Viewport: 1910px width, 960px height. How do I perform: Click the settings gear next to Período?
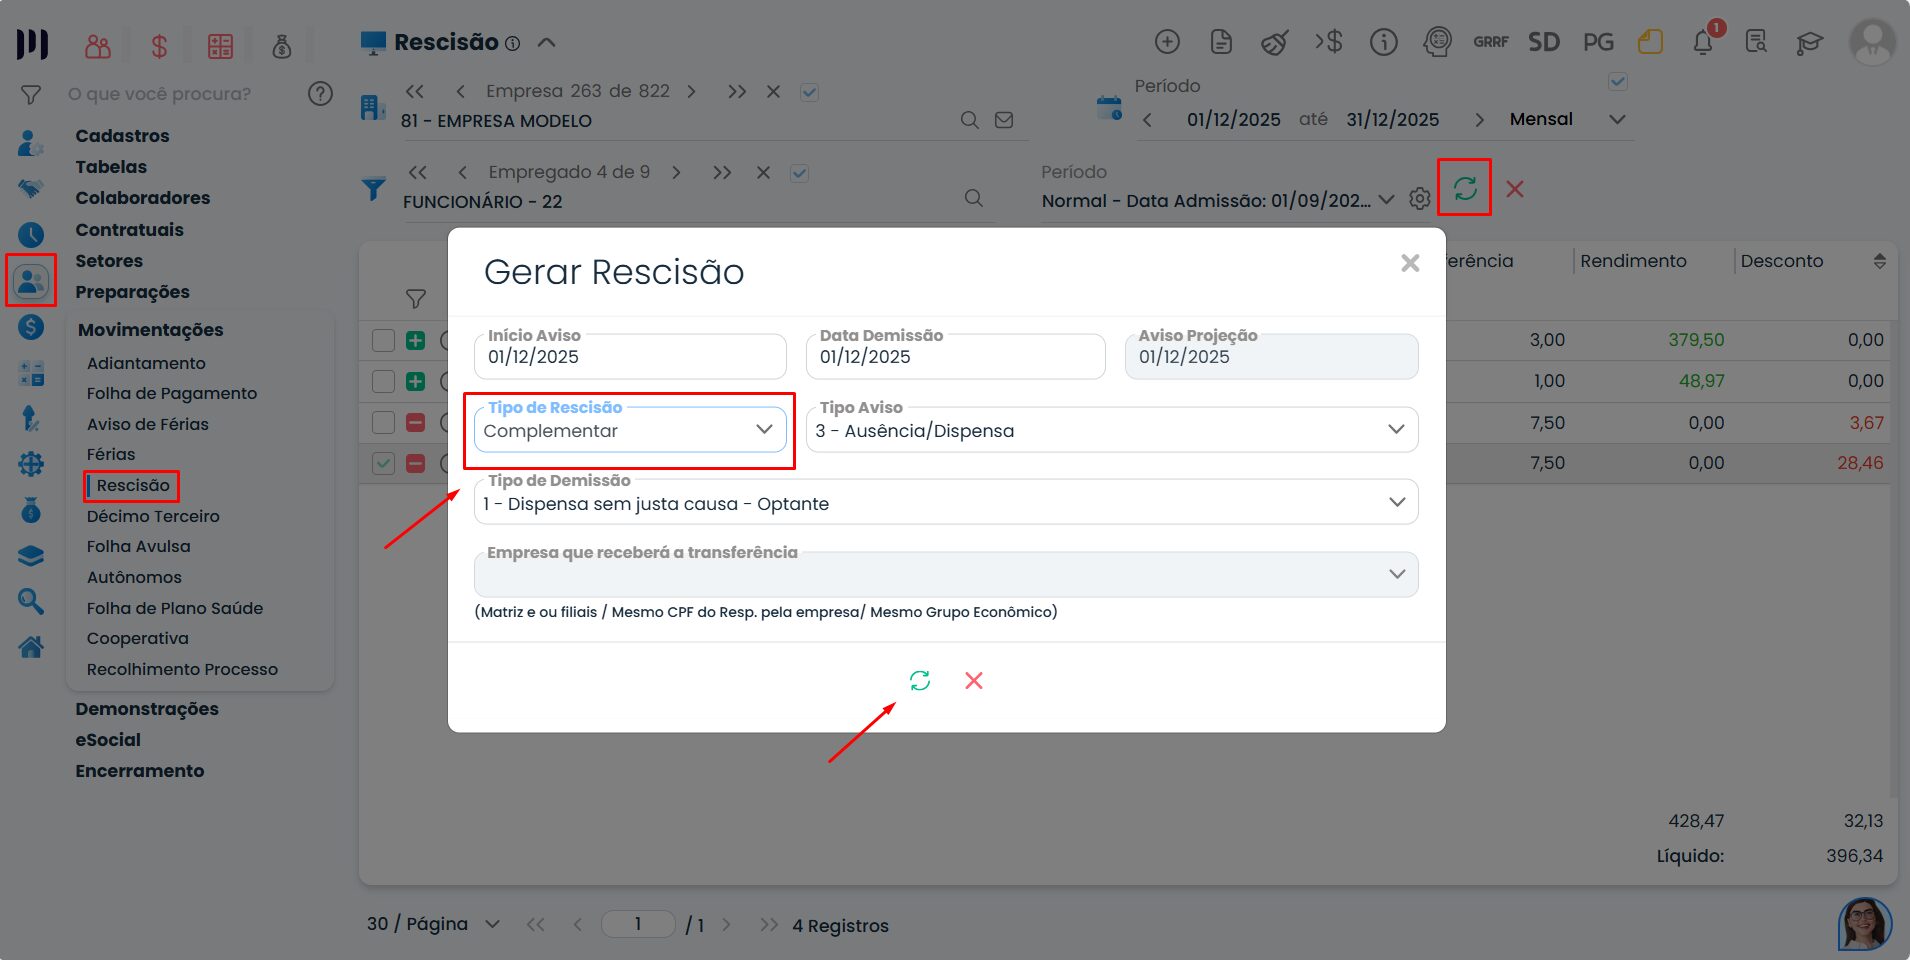1419,199
